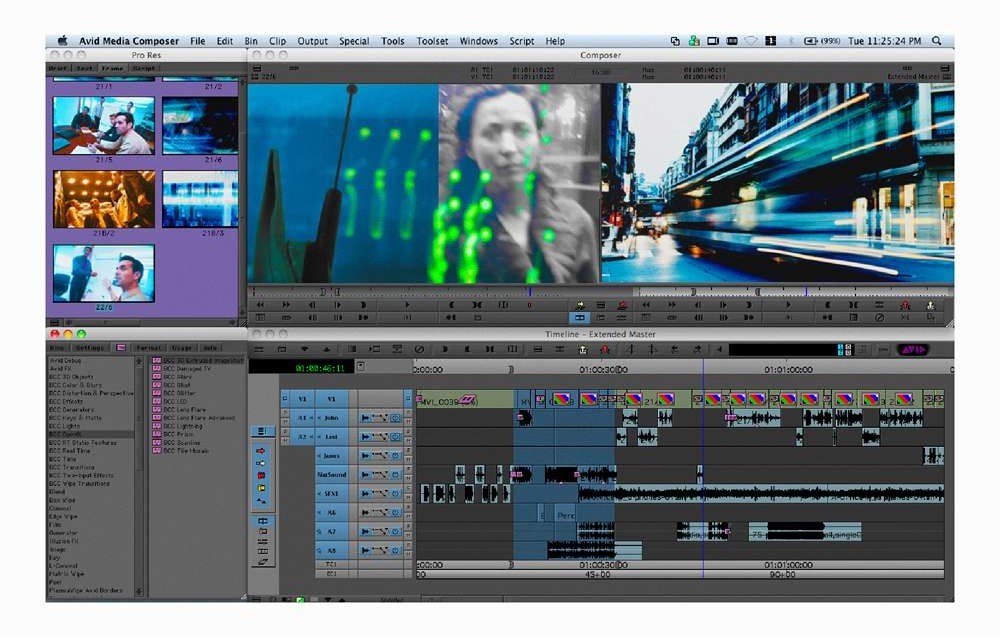
Task: Open the Effects palette tab icon
Action: (x=121, y=348)
